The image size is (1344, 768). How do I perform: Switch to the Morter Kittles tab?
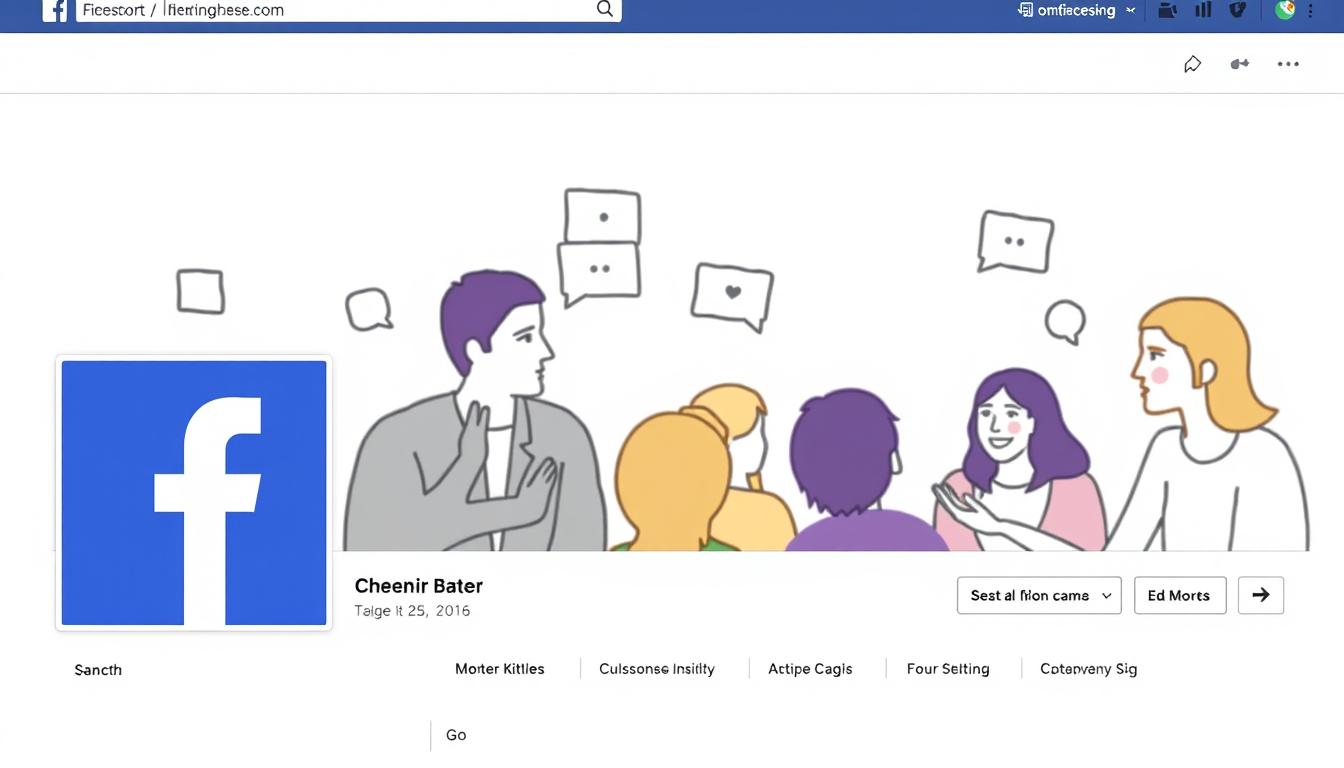(500, 669)
